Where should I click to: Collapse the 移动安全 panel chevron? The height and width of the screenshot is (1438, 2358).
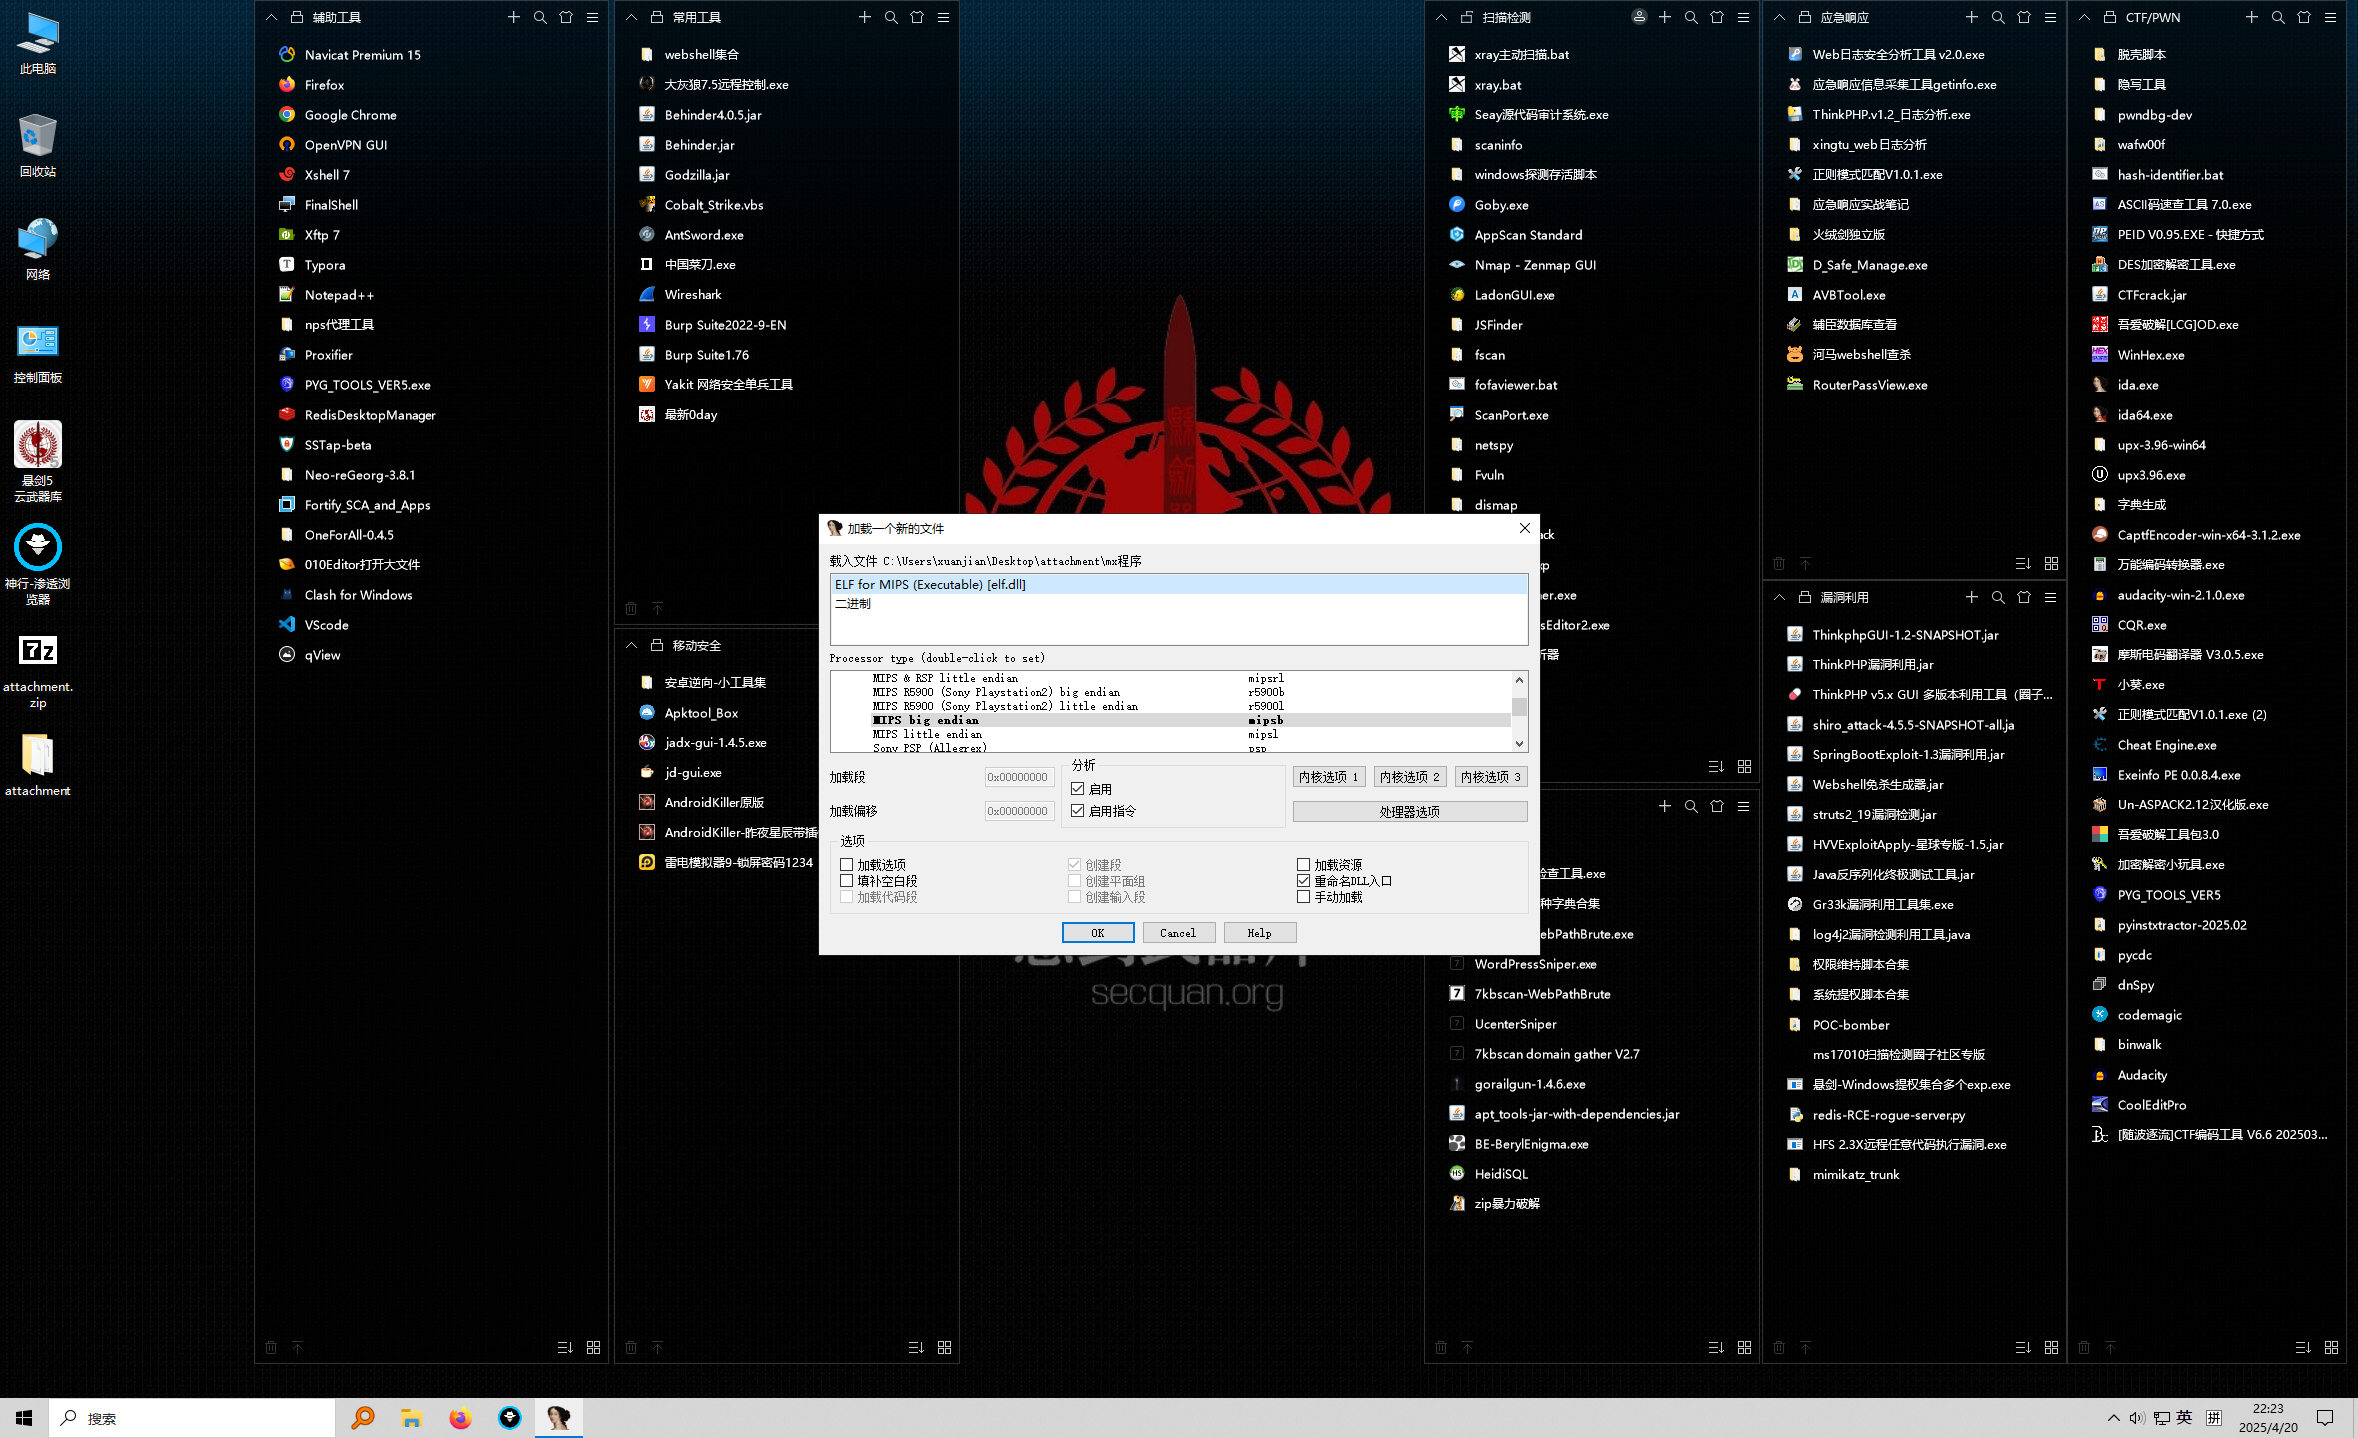pos(631,646)
